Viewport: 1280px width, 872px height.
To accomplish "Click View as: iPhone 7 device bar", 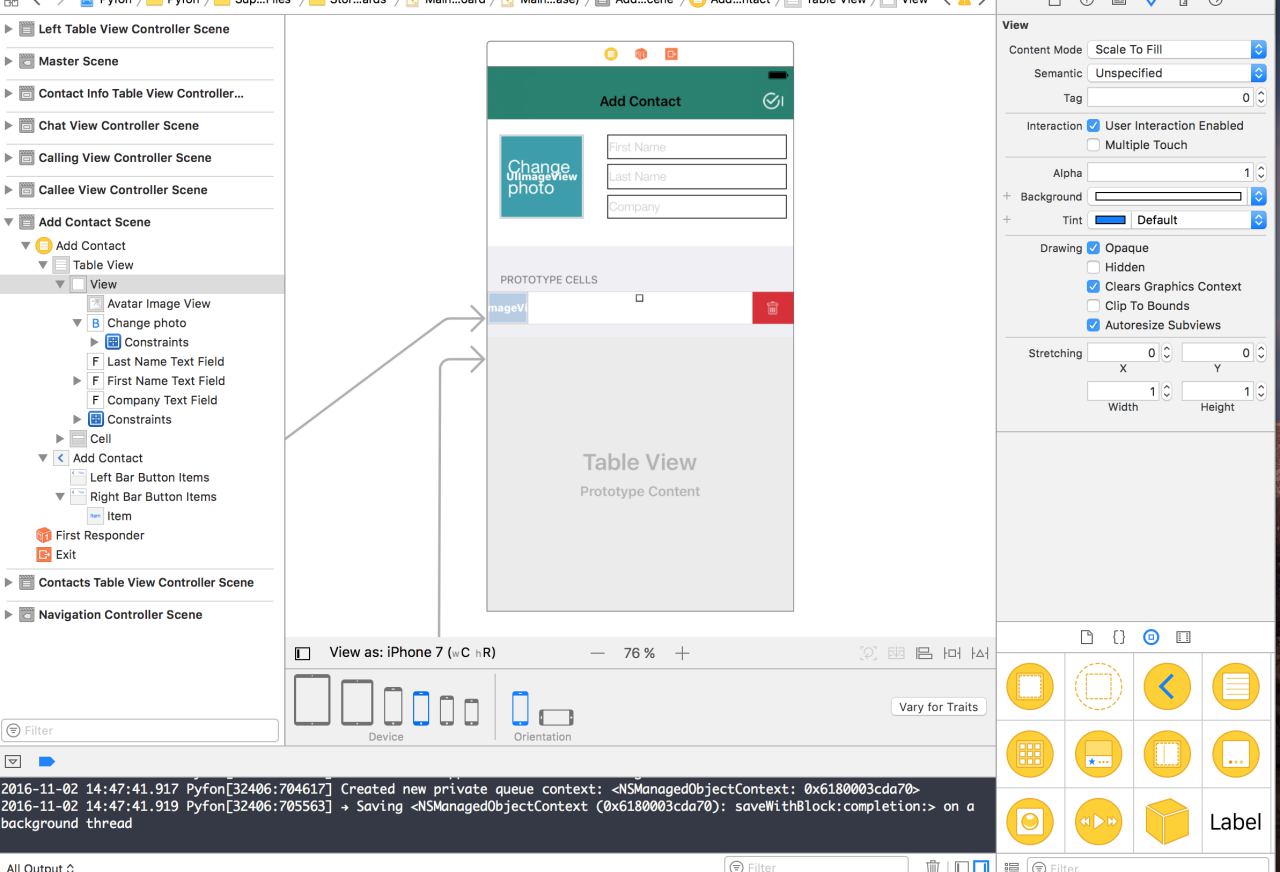I will (413, 653).
